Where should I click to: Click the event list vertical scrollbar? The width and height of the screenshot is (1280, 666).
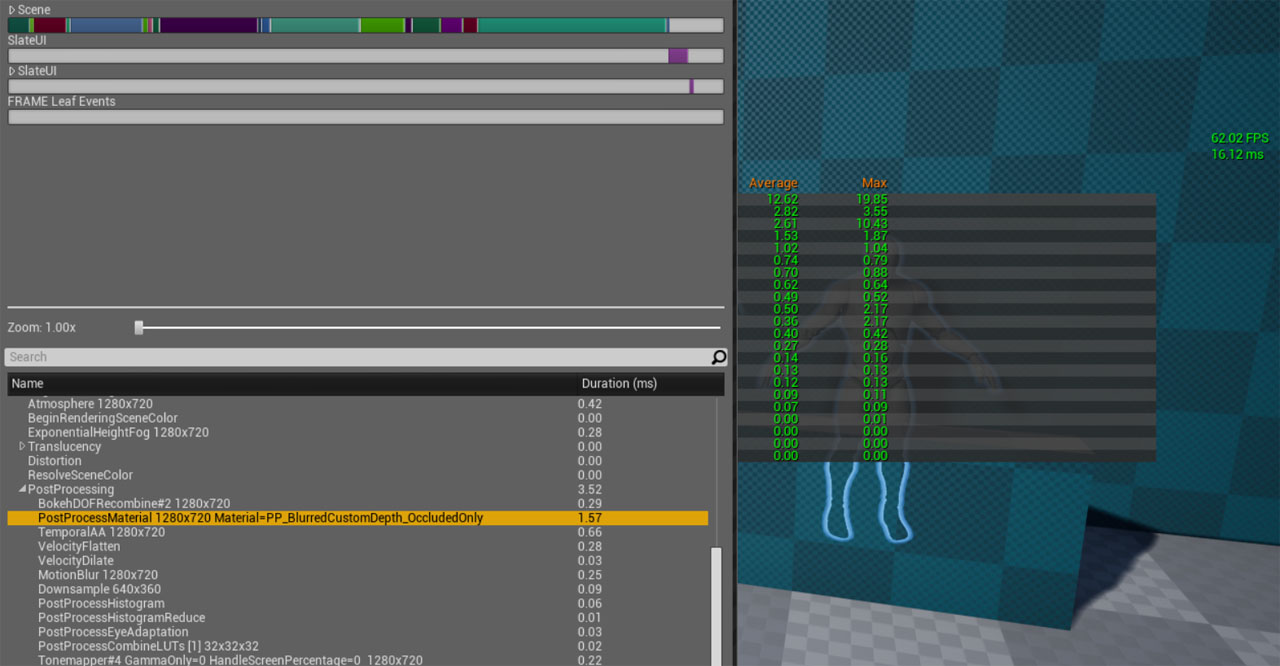tap(715, 607)
